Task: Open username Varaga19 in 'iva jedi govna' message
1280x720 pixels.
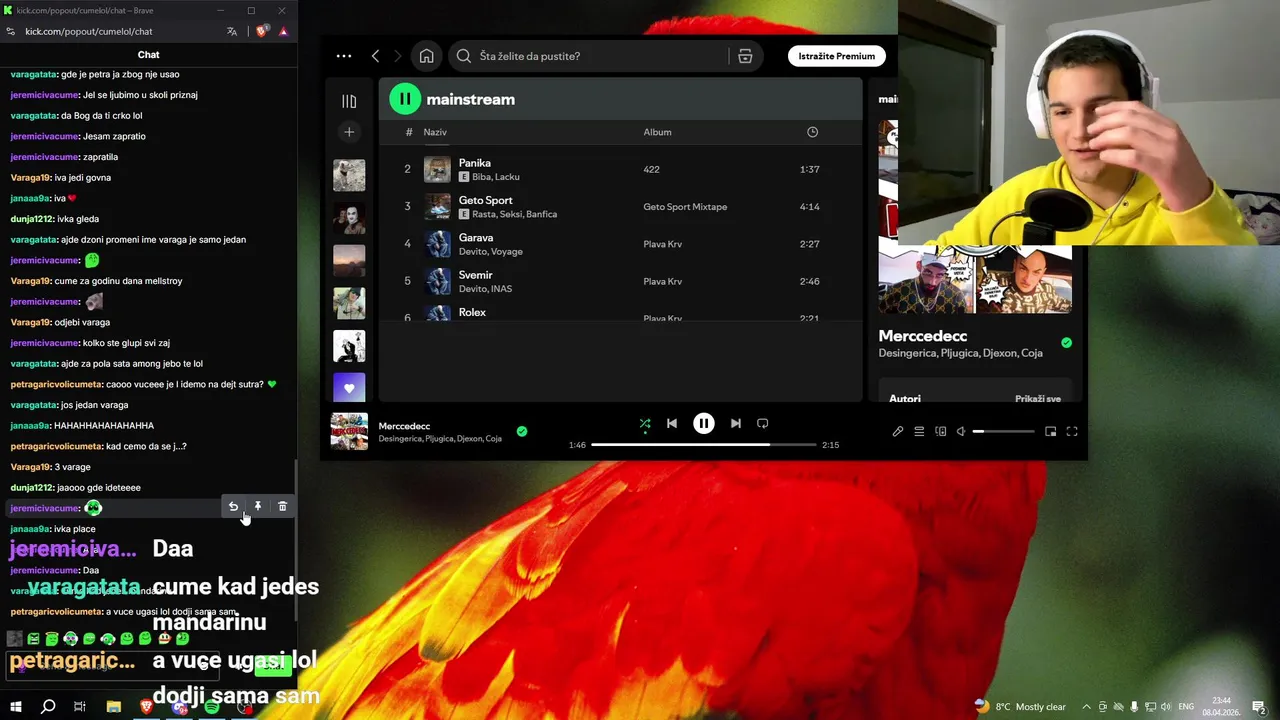Action: [30, 178]
